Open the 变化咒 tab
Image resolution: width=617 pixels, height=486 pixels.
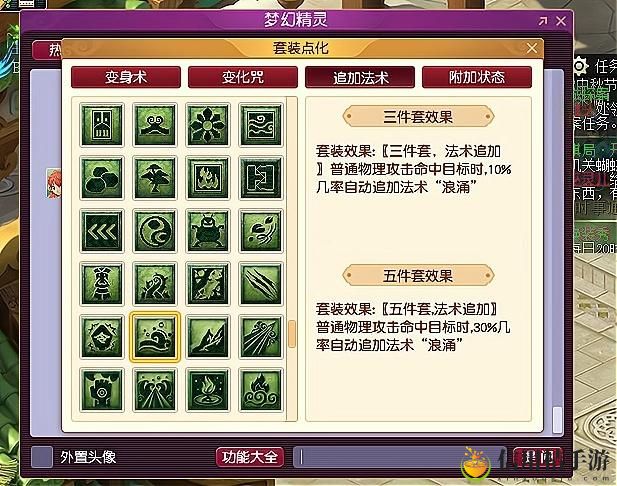coord(243,77)
